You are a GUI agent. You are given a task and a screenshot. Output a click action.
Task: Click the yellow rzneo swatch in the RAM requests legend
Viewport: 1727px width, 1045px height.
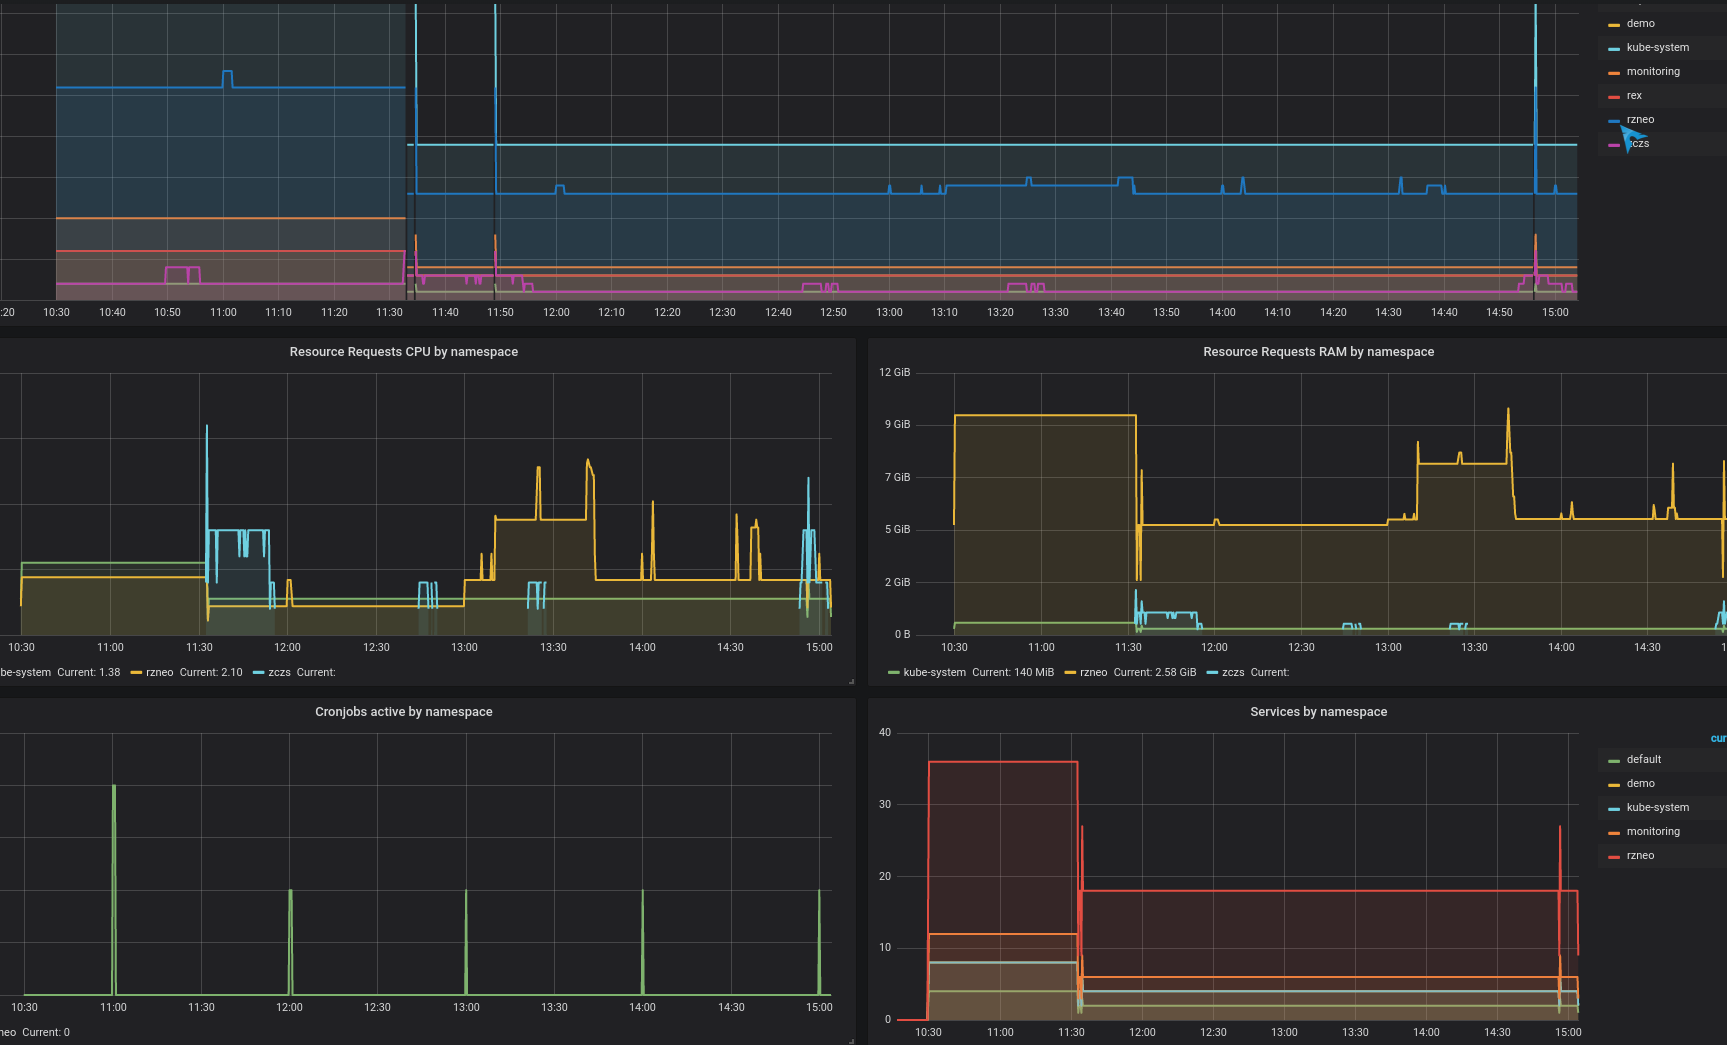1070,673
